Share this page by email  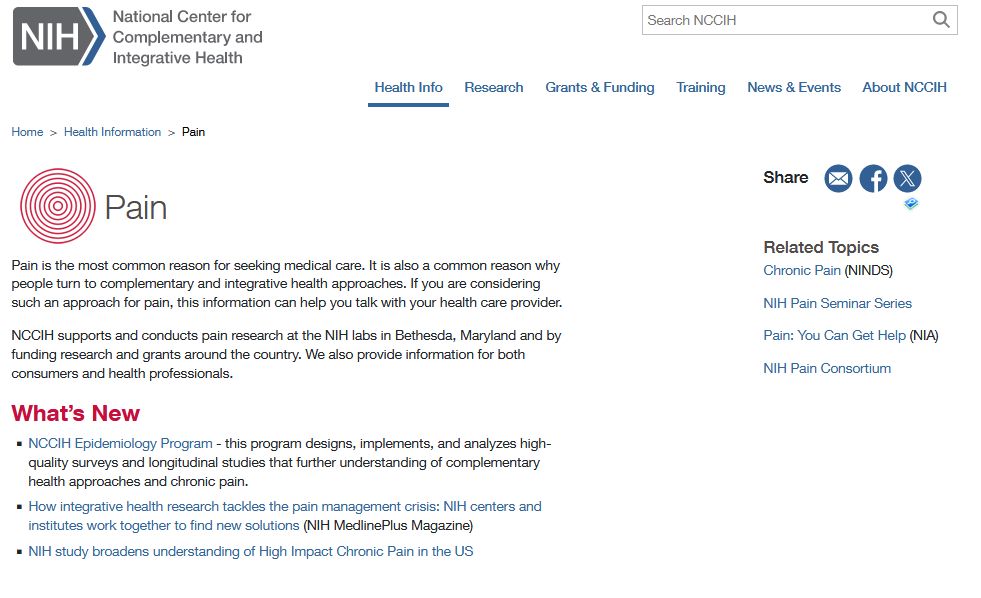coord(838,179)
